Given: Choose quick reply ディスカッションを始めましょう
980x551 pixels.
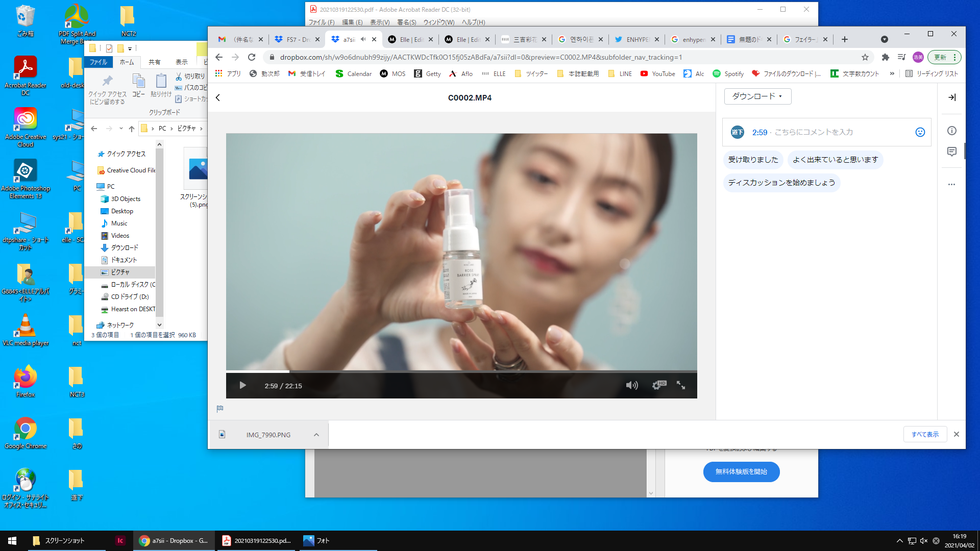Looking at the screenshot, I should pos(781,183).
